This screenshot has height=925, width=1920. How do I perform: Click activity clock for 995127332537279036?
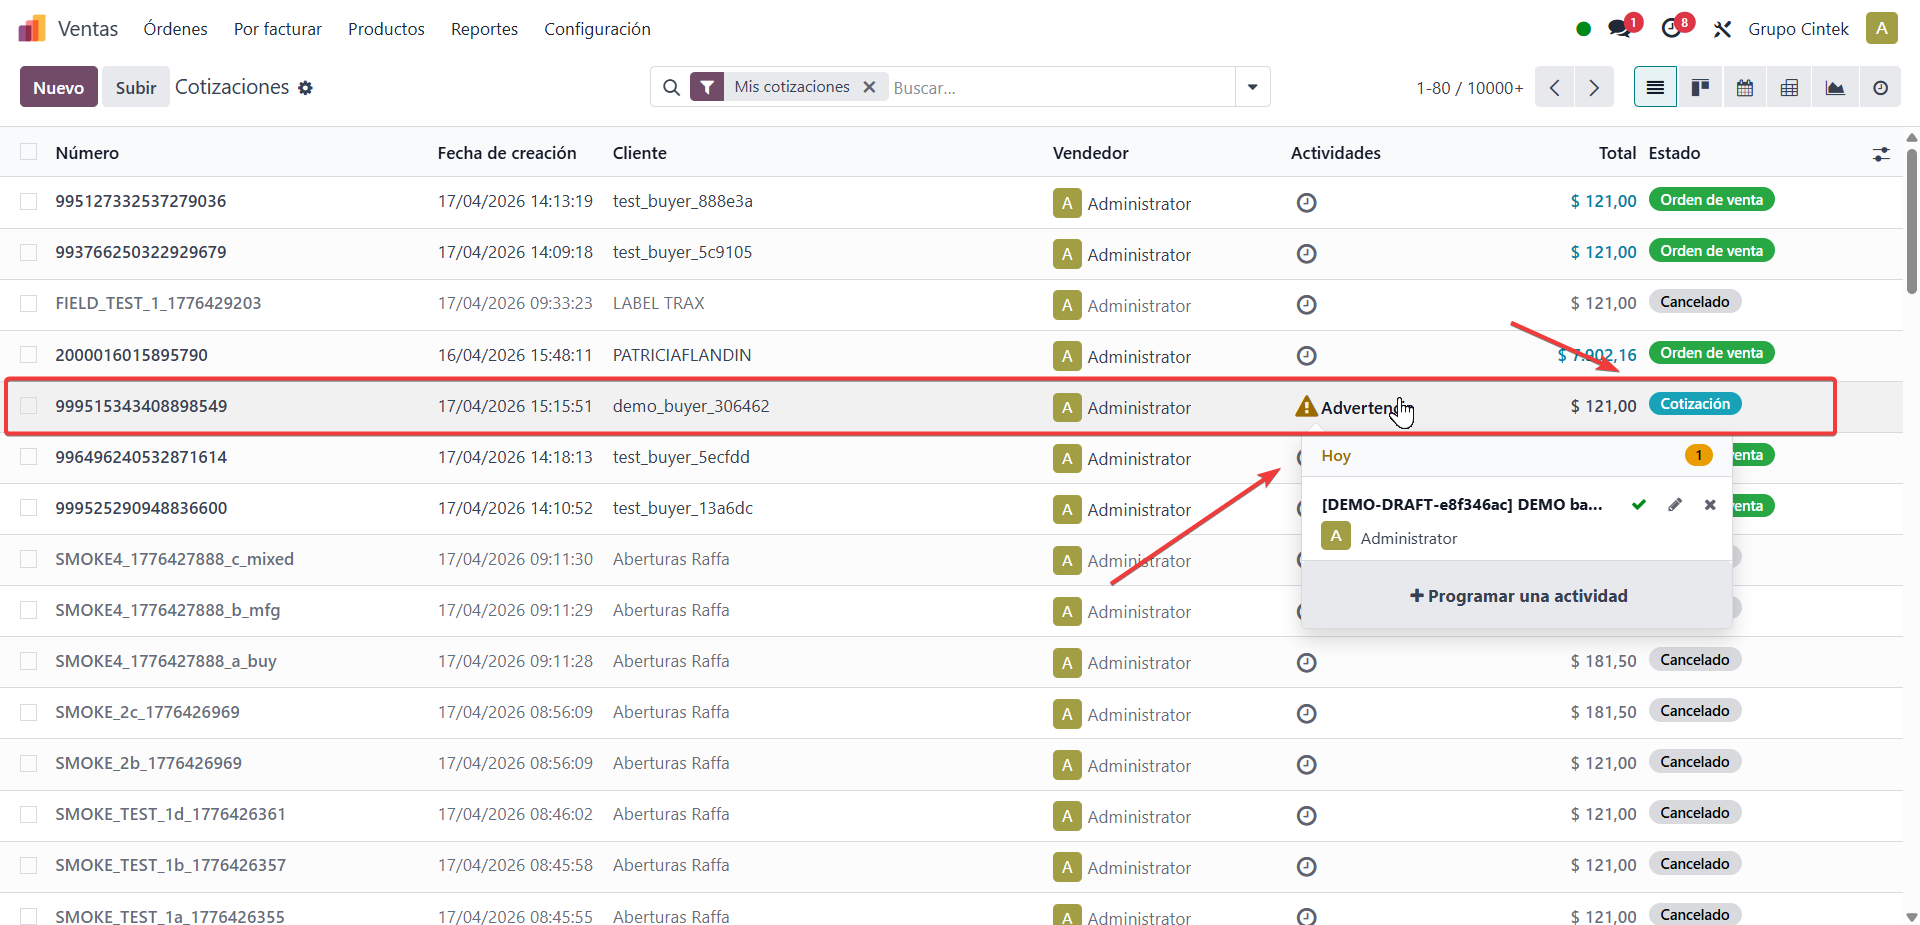click(1306, 203)
